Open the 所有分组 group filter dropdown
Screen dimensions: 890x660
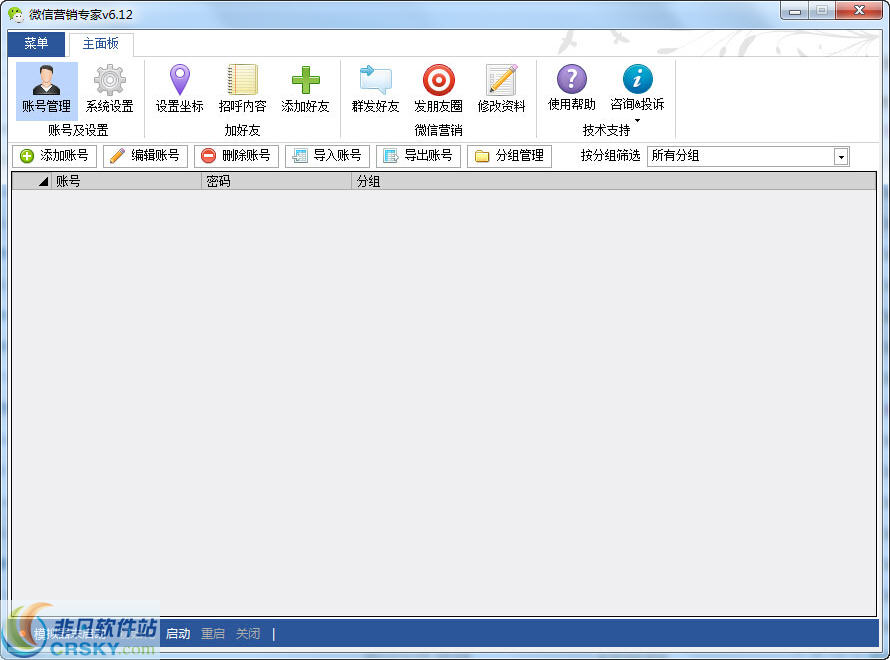840,156
